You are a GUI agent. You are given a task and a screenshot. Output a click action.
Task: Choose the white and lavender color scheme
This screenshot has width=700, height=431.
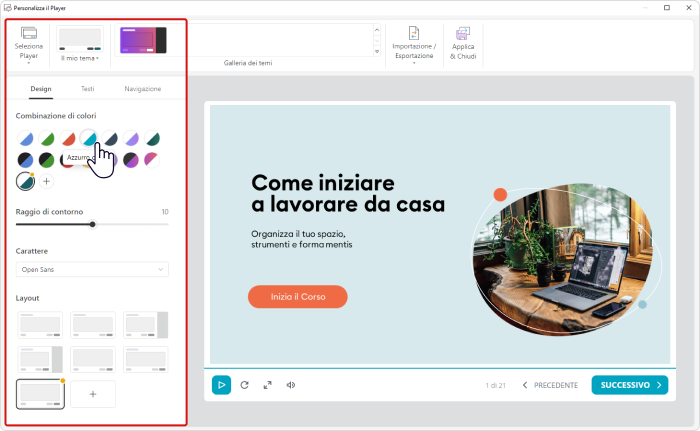click(131, 138)
